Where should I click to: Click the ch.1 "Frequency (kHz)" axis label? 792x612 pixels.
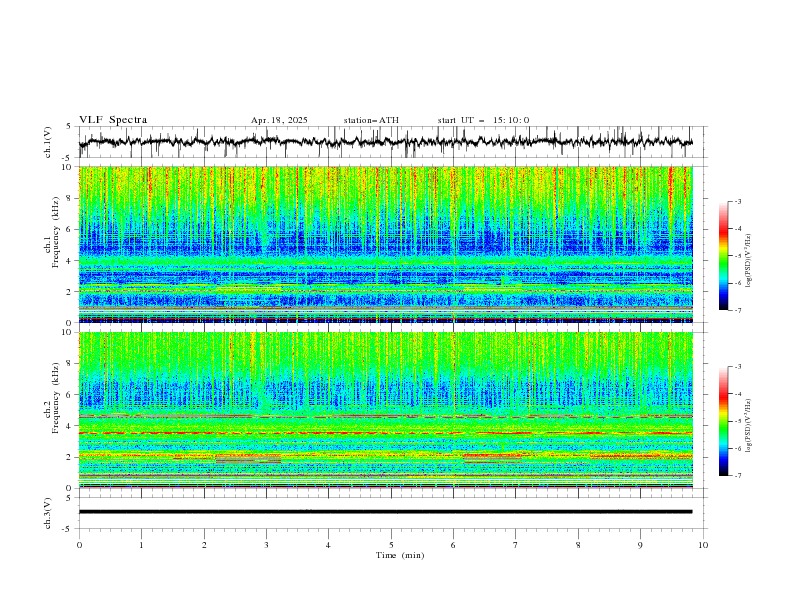click(x=55, y=233)
